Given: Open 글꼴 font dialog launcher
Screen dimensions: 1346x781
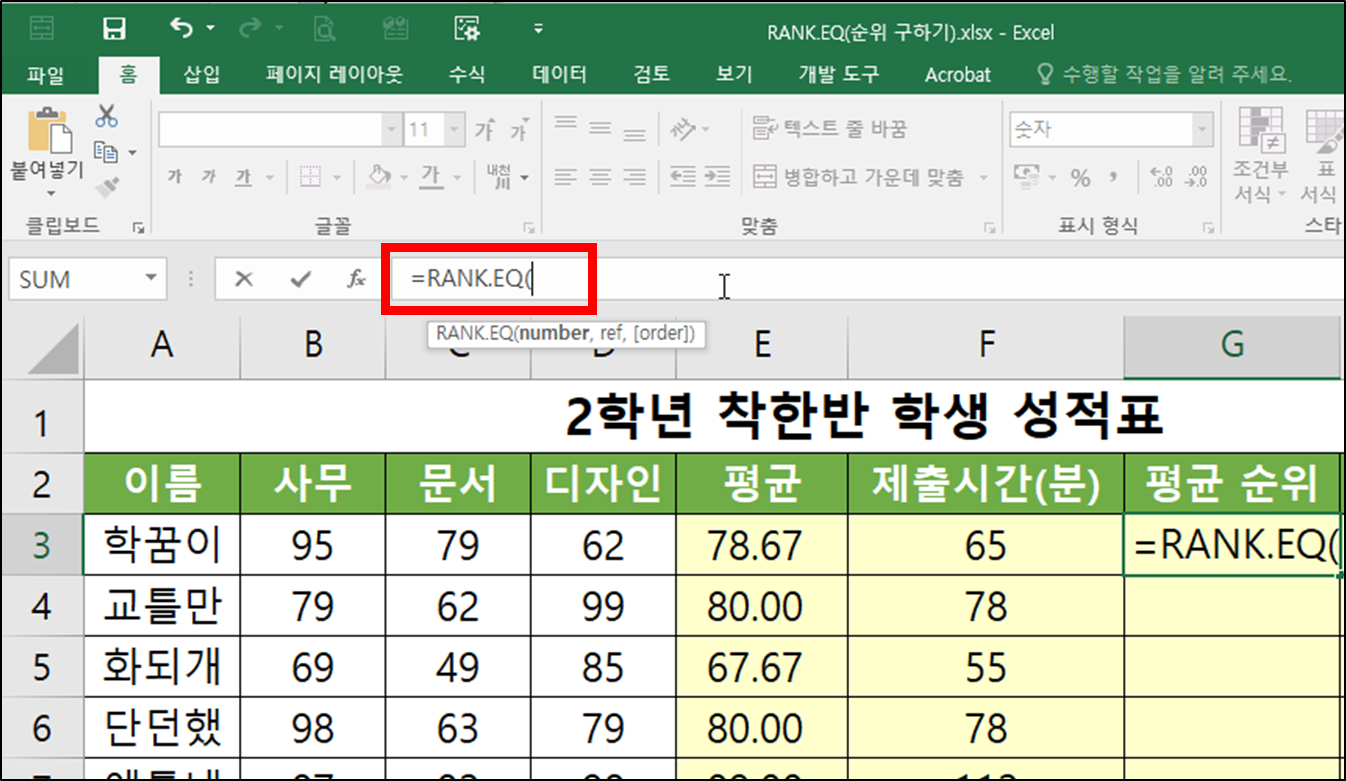Looking at the screenshot, I should point(529,228).
